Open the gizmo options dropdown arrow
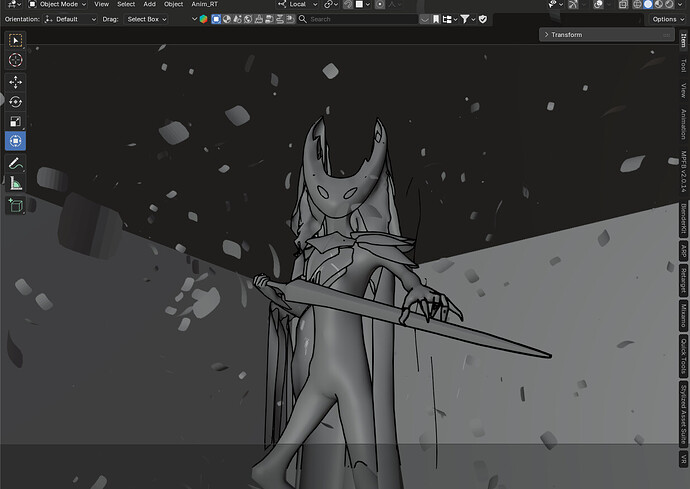 pos(582,4)
